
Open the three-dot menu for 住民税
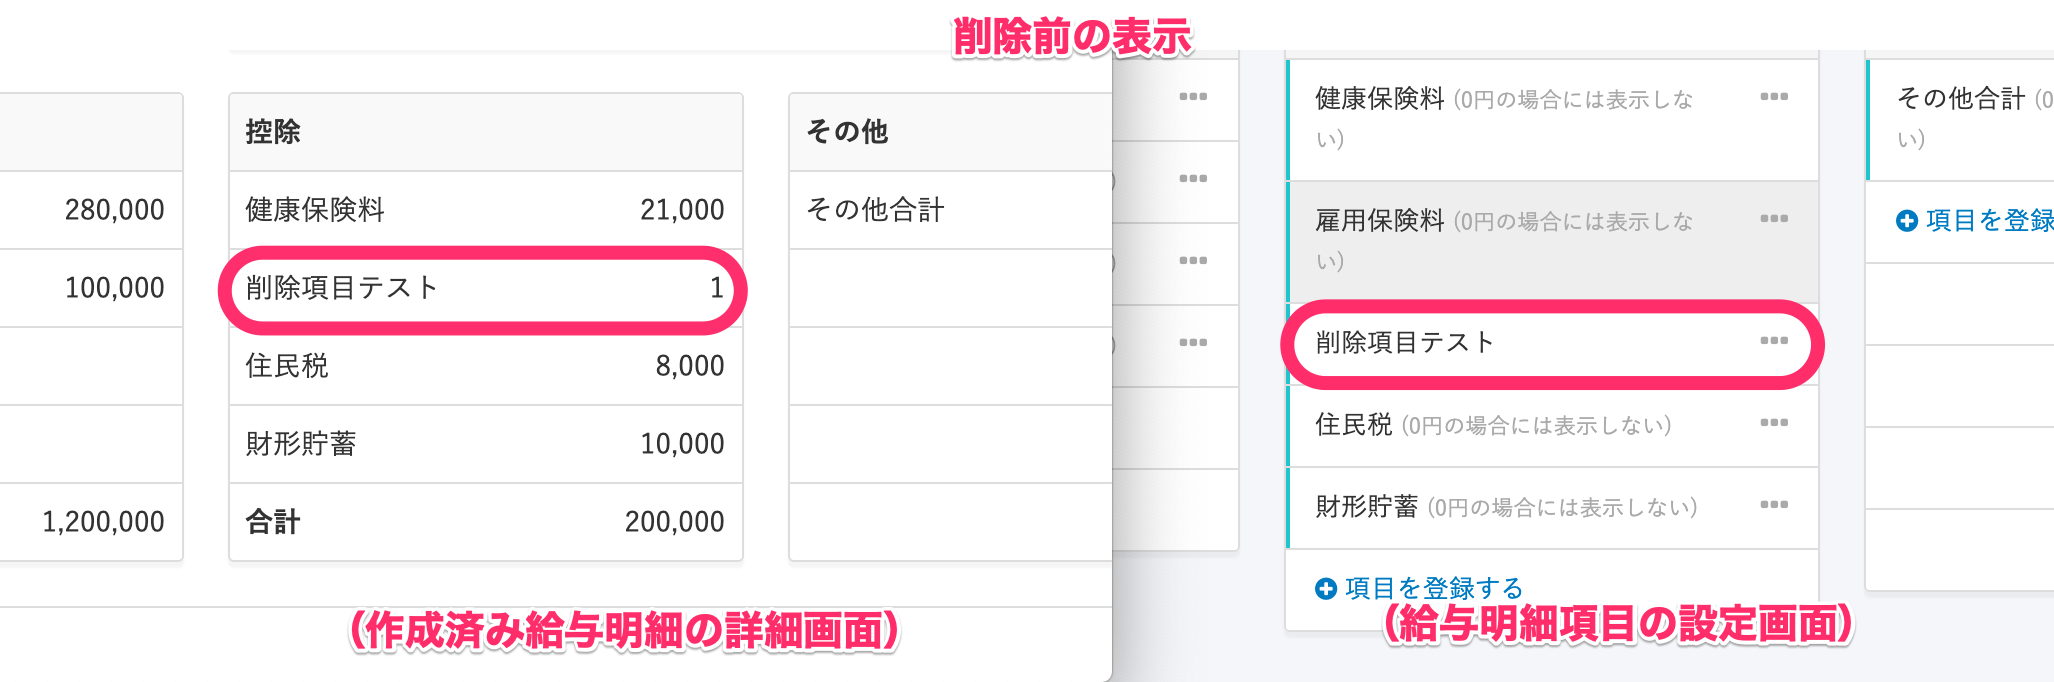tap(1774, 423)
